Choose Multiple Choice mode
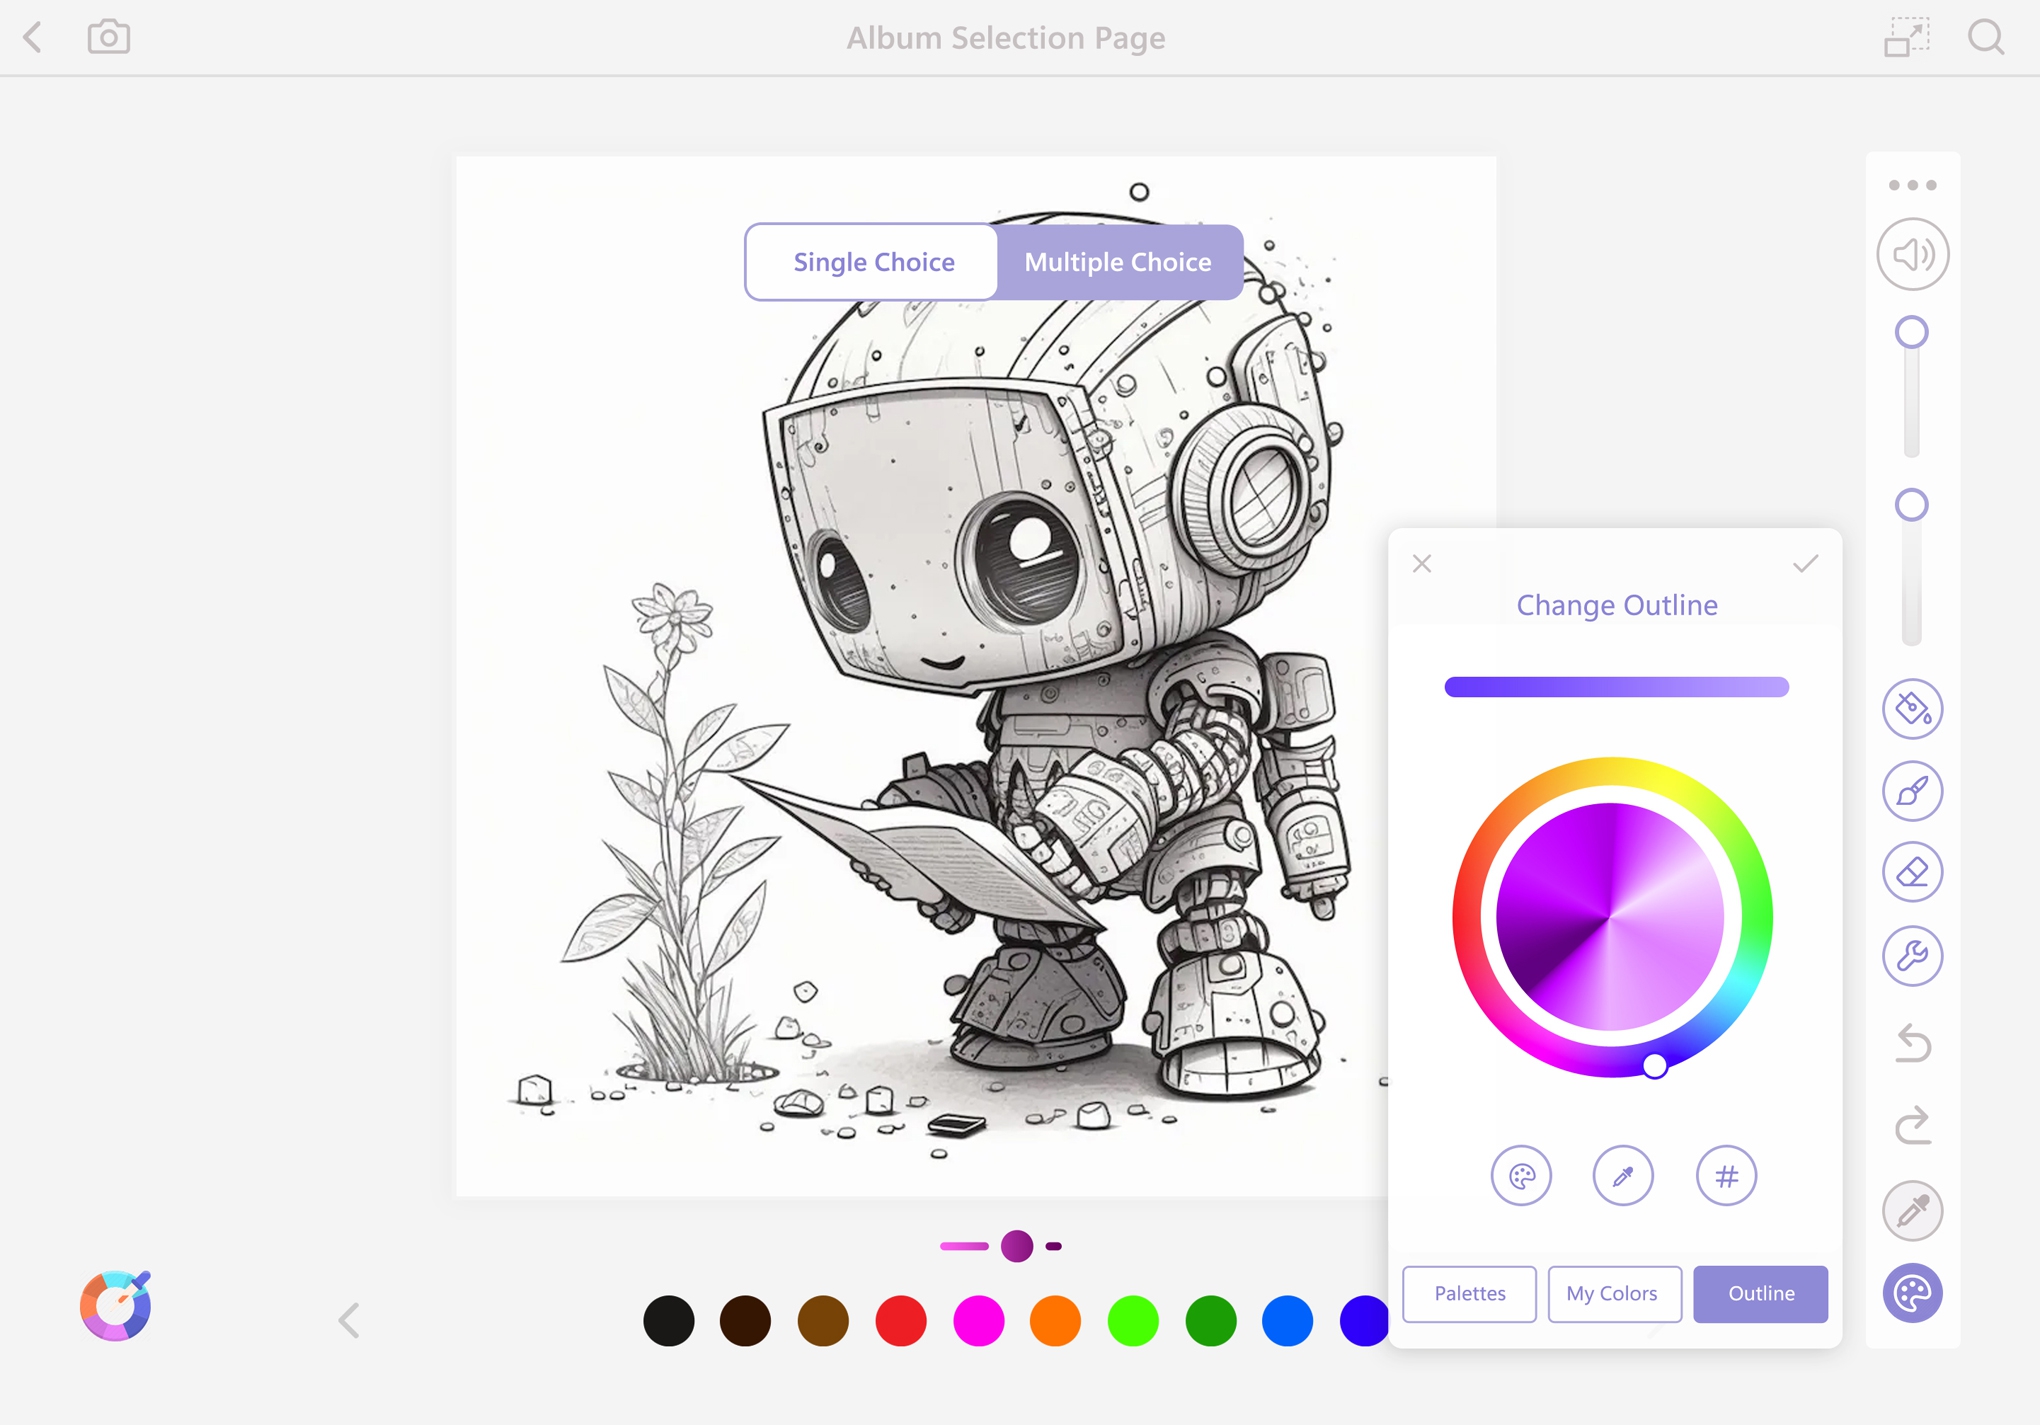The image size is (2040, 1425). (x=1118, y=262)
